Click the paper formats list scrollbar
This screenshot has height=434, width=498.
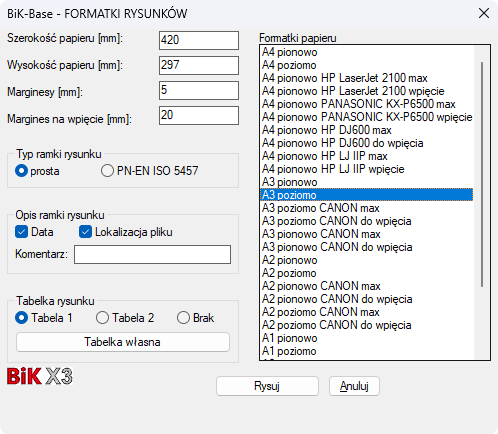pyautogui.click(x=482, y=174)
